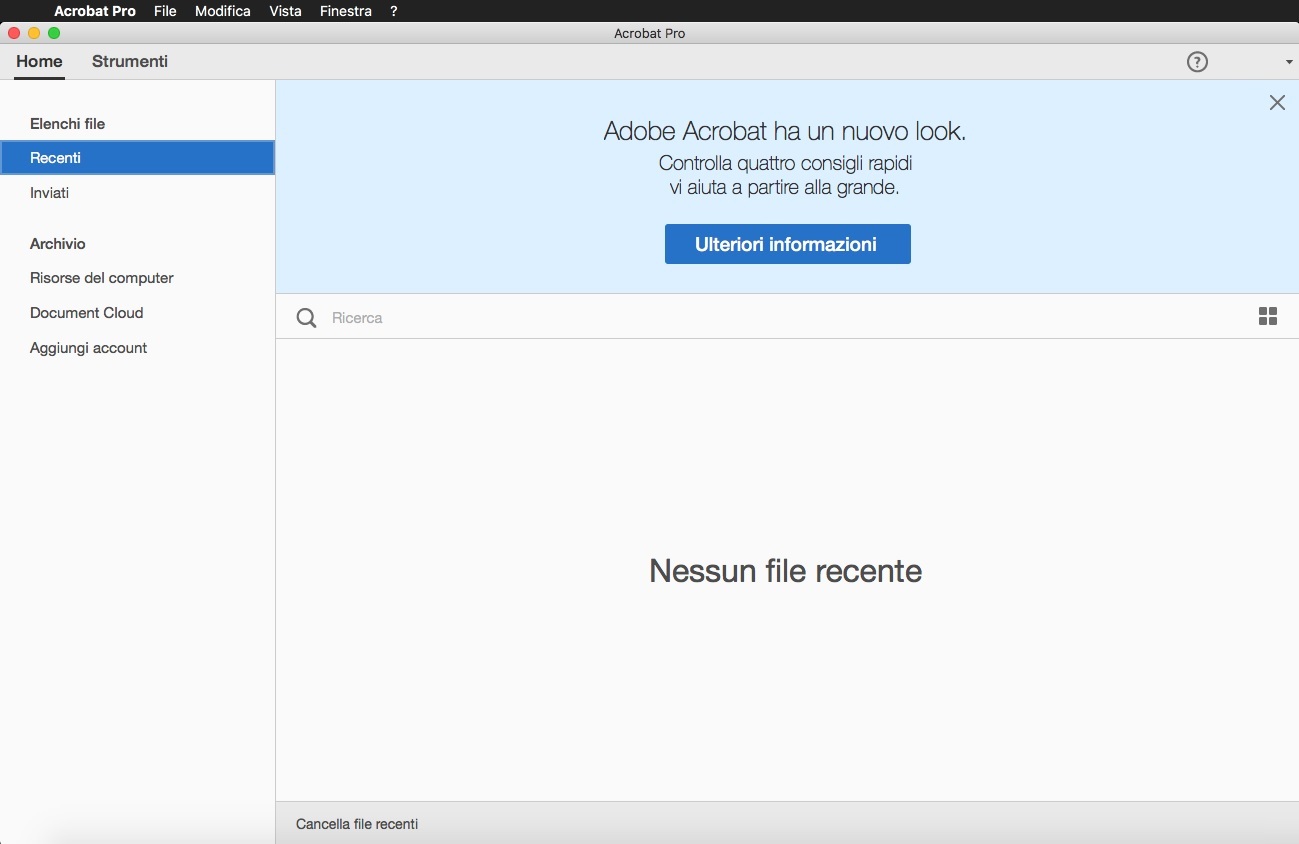Close the new look banner
The image size is (1299, 844).
click(x=1277, y=102)
